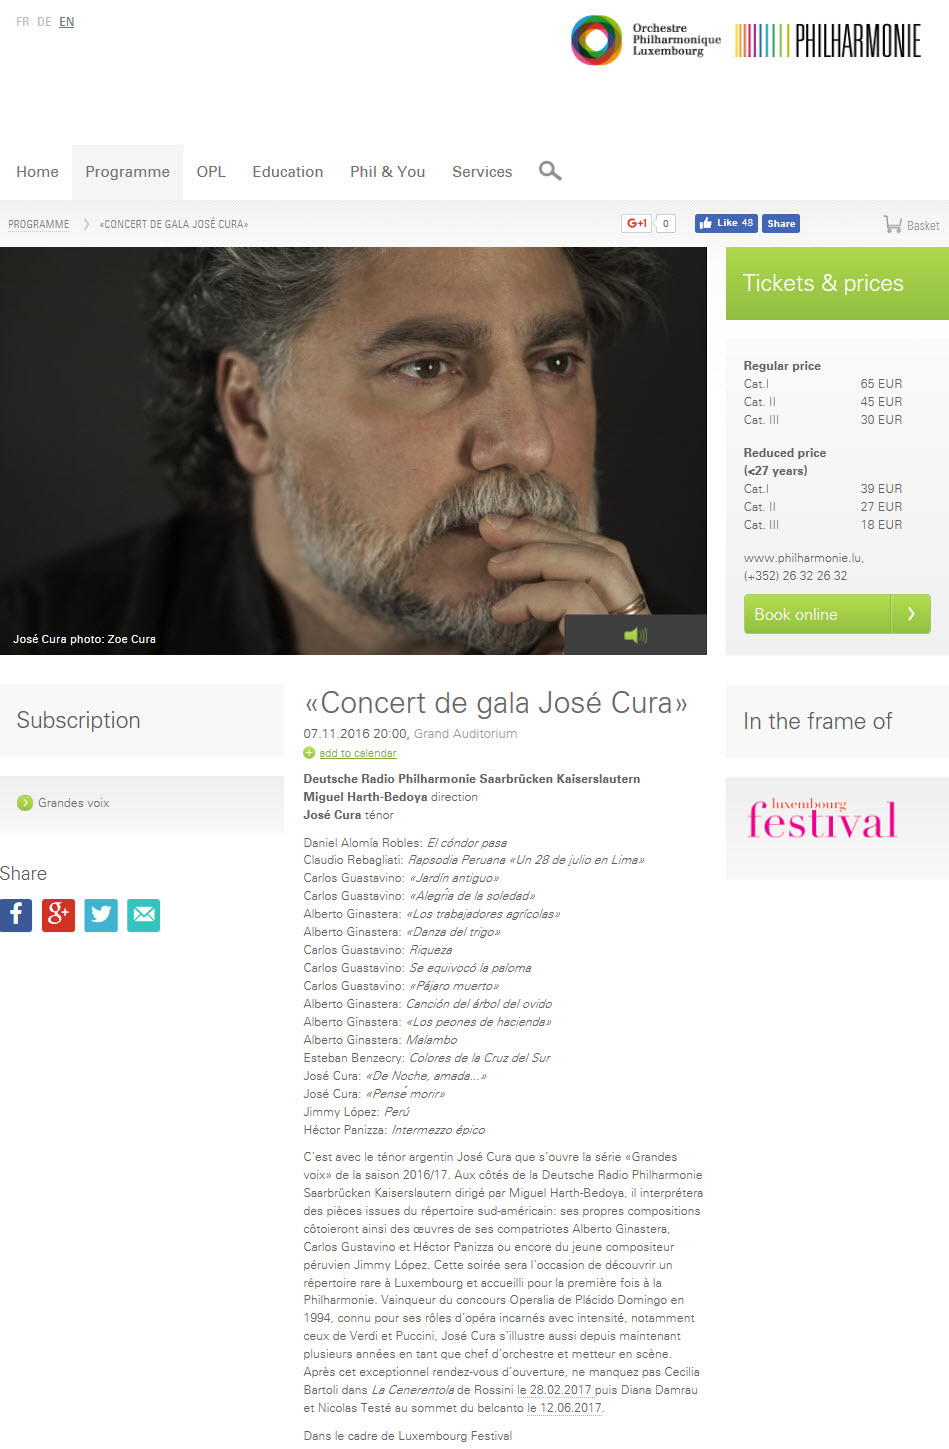Switch language to DE

click(x=44, y=22)
